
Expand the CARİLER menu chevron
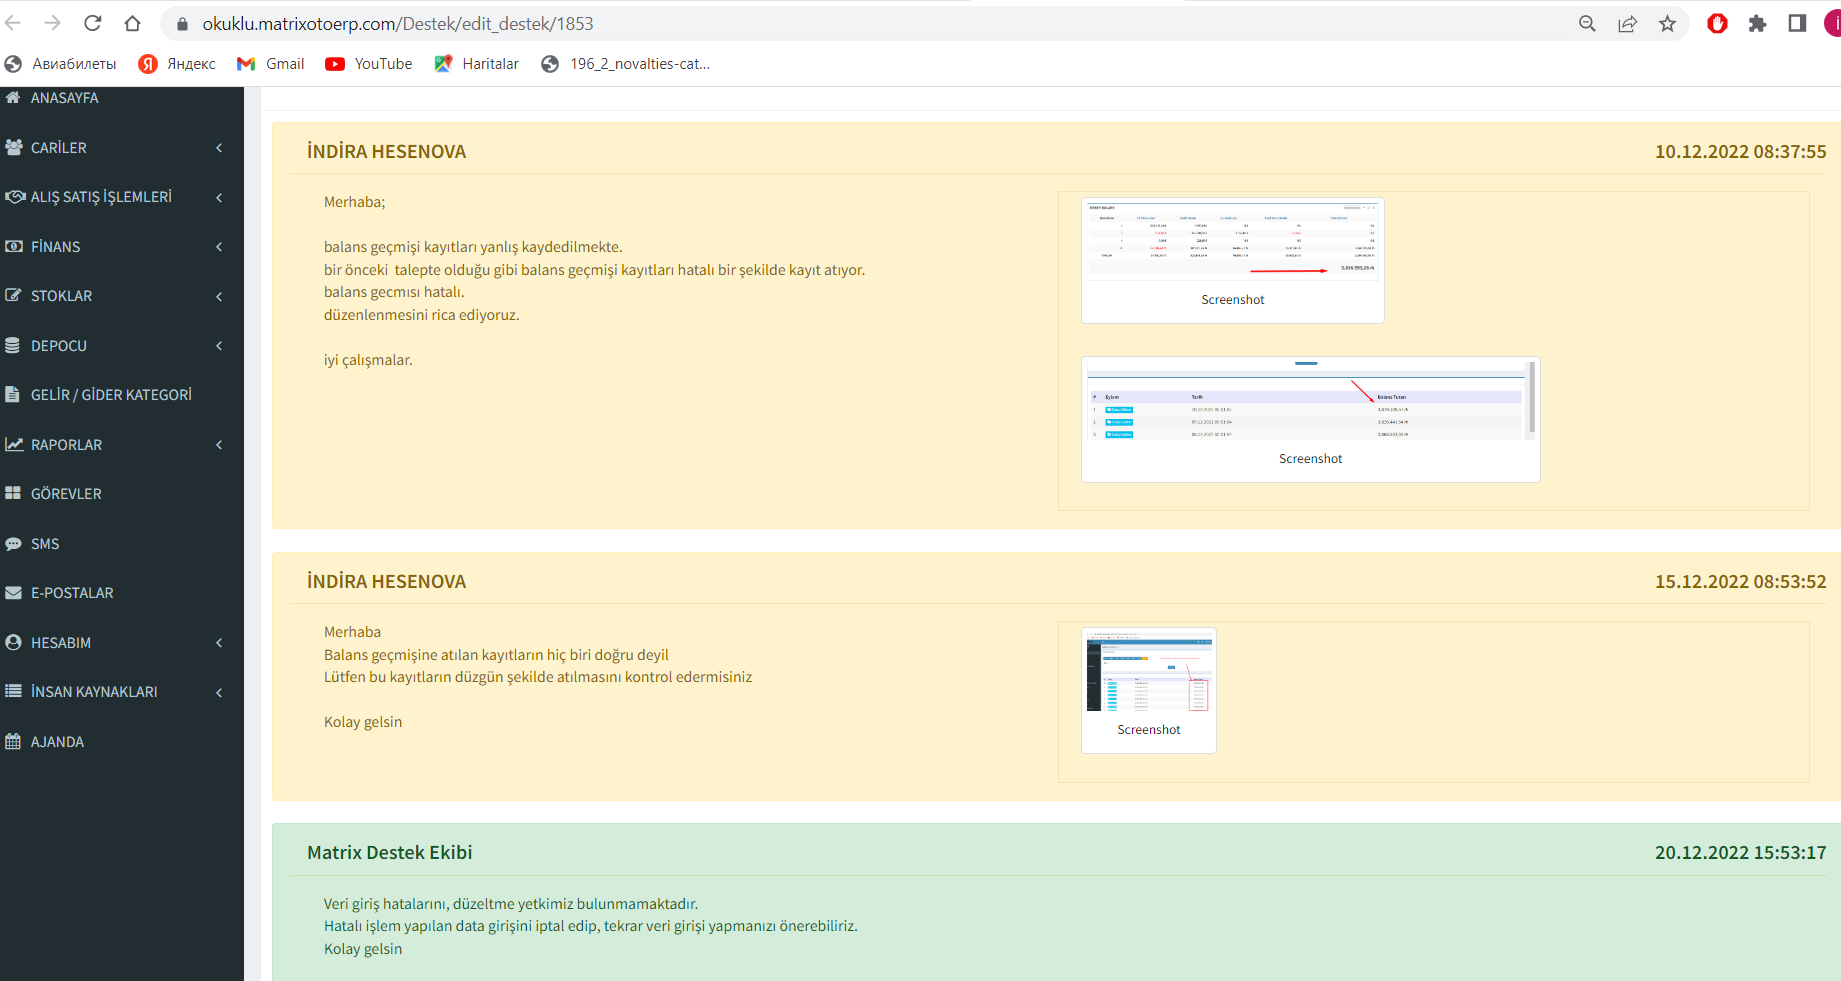click(x=219, y=148)
